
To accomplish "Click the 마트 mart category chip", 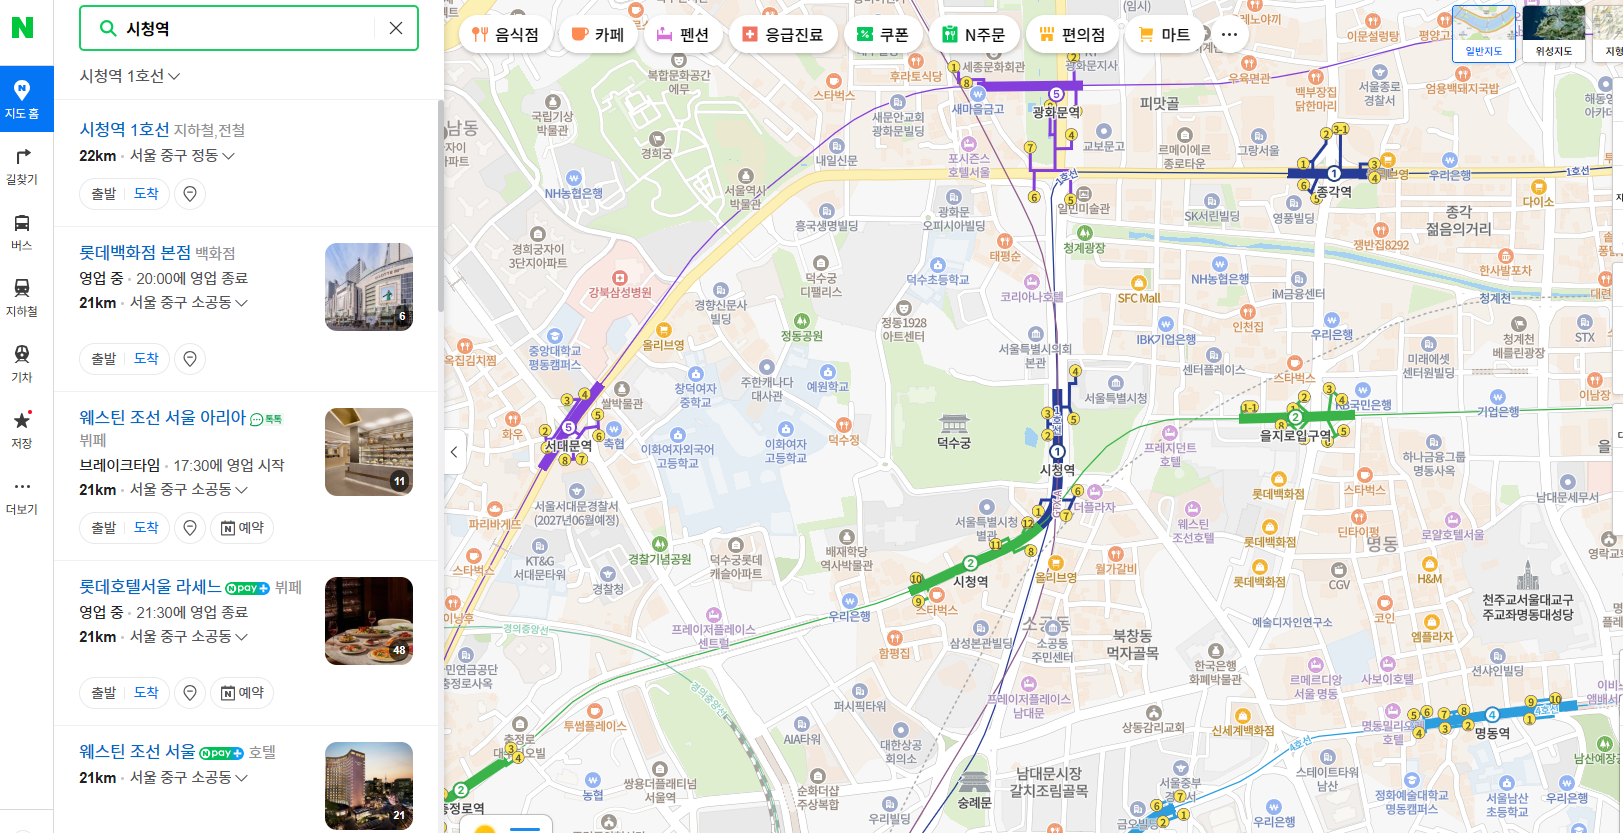I will [x=1164, y=34].
